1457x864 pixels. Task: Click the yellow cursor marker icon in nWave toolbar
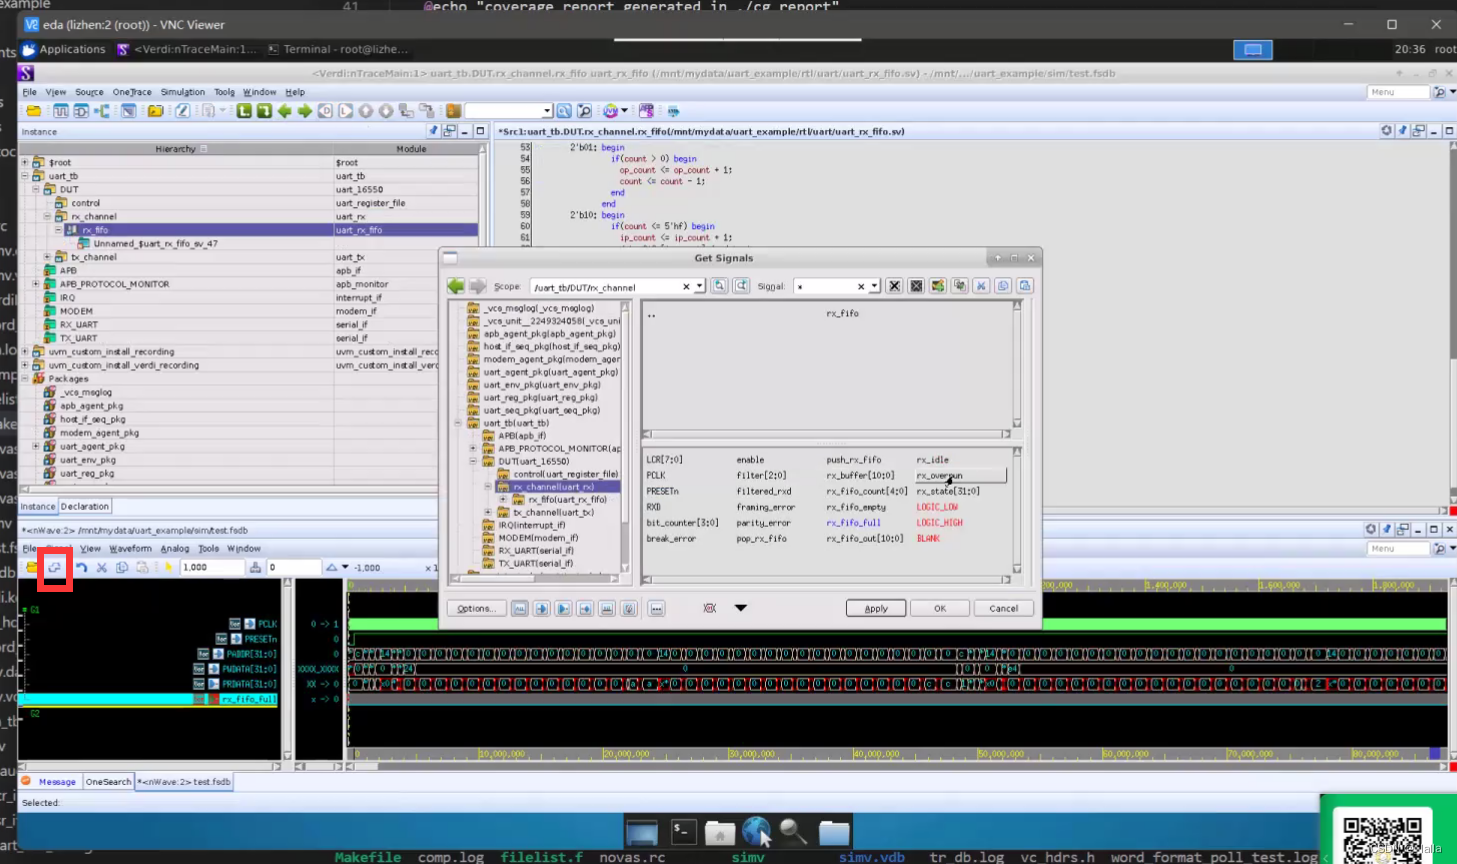168,567
